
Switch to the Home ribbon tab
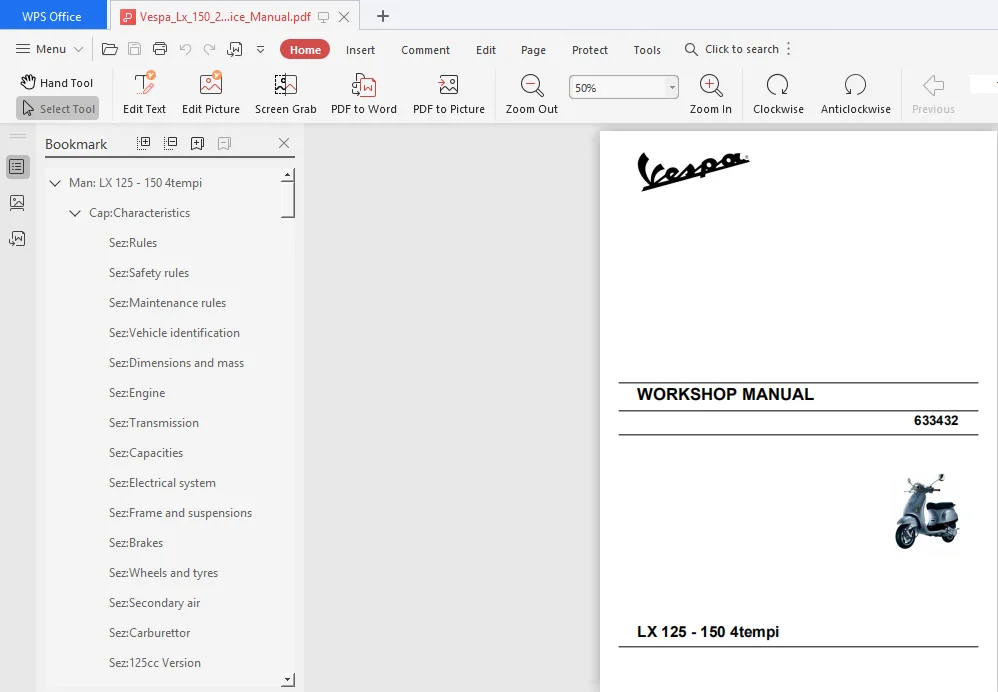tap(305, 50)
